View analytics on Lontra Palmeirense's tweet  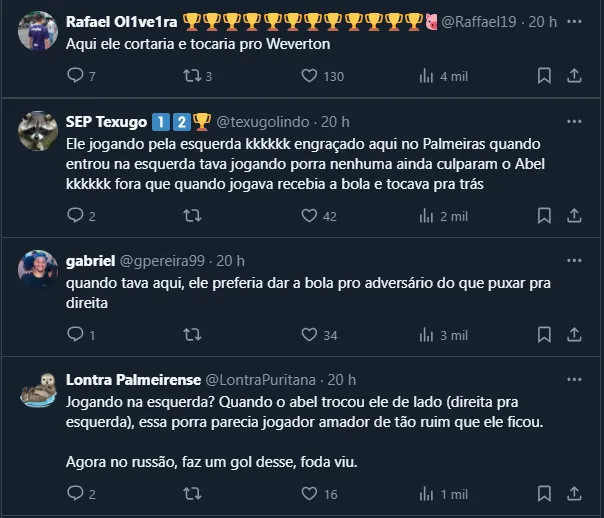pyautogui.click(x=427, y=493)
